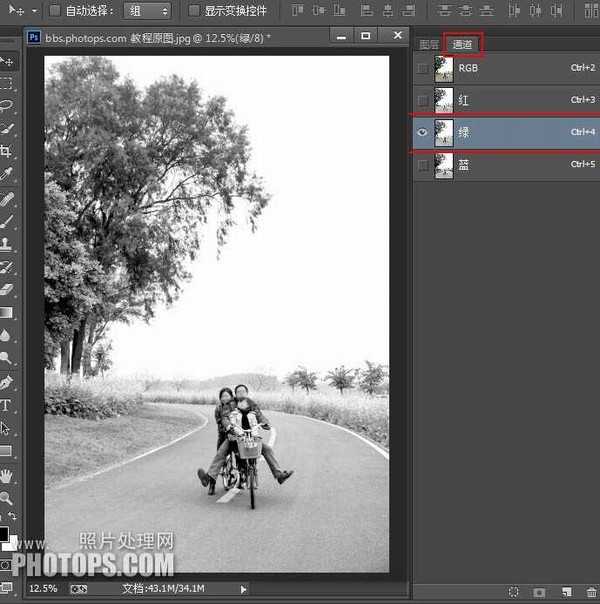
Task: Select the Hand tool
Action: [x=6, y=475]
